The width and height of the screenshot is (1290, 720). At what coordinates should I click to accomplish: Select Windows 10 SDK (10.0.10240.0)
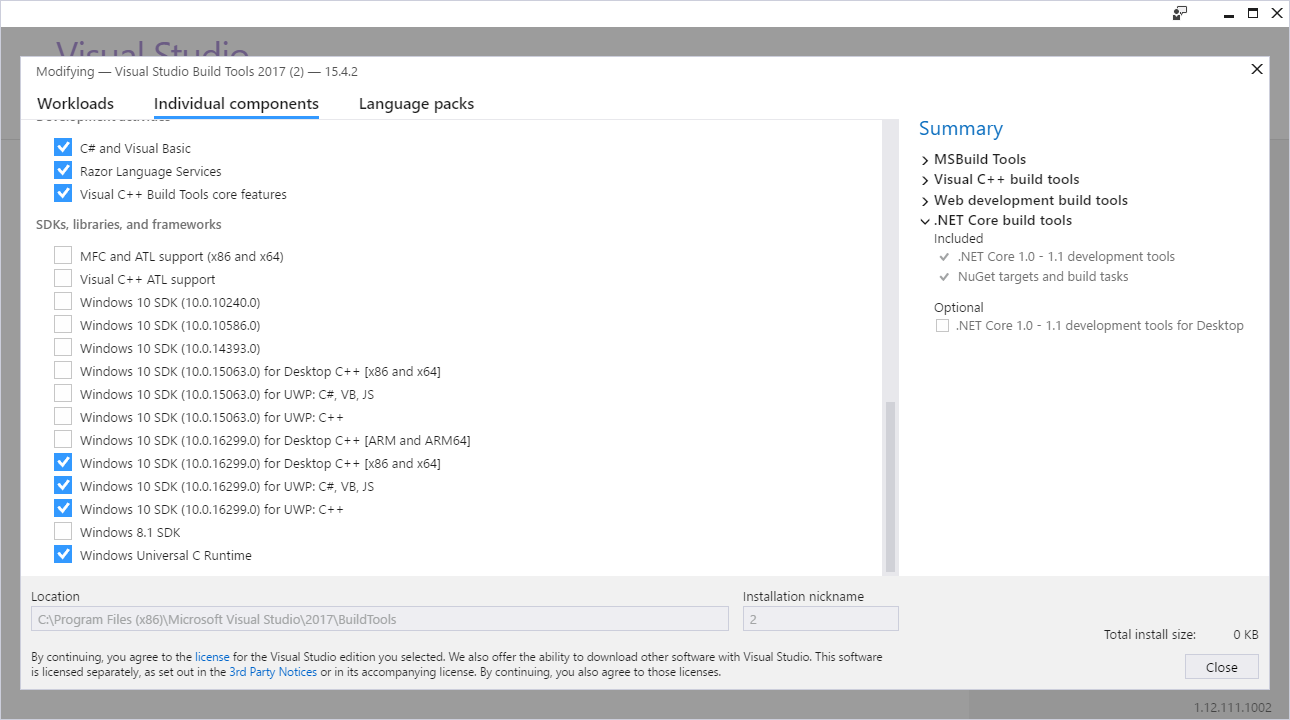click(63, 302)
